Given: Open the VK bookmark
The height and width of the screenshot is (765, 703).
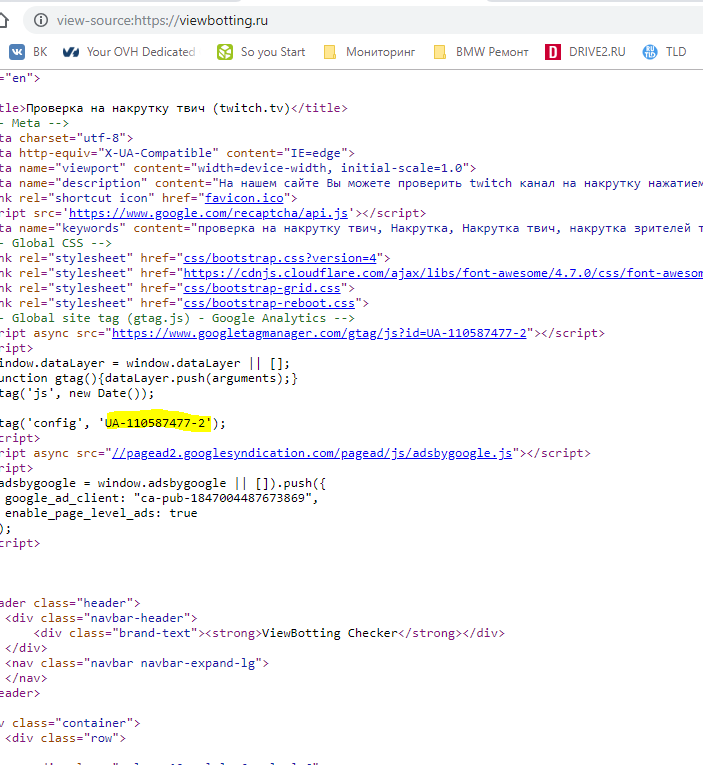Looking at the screenshot, I should [x=29, y=51].
